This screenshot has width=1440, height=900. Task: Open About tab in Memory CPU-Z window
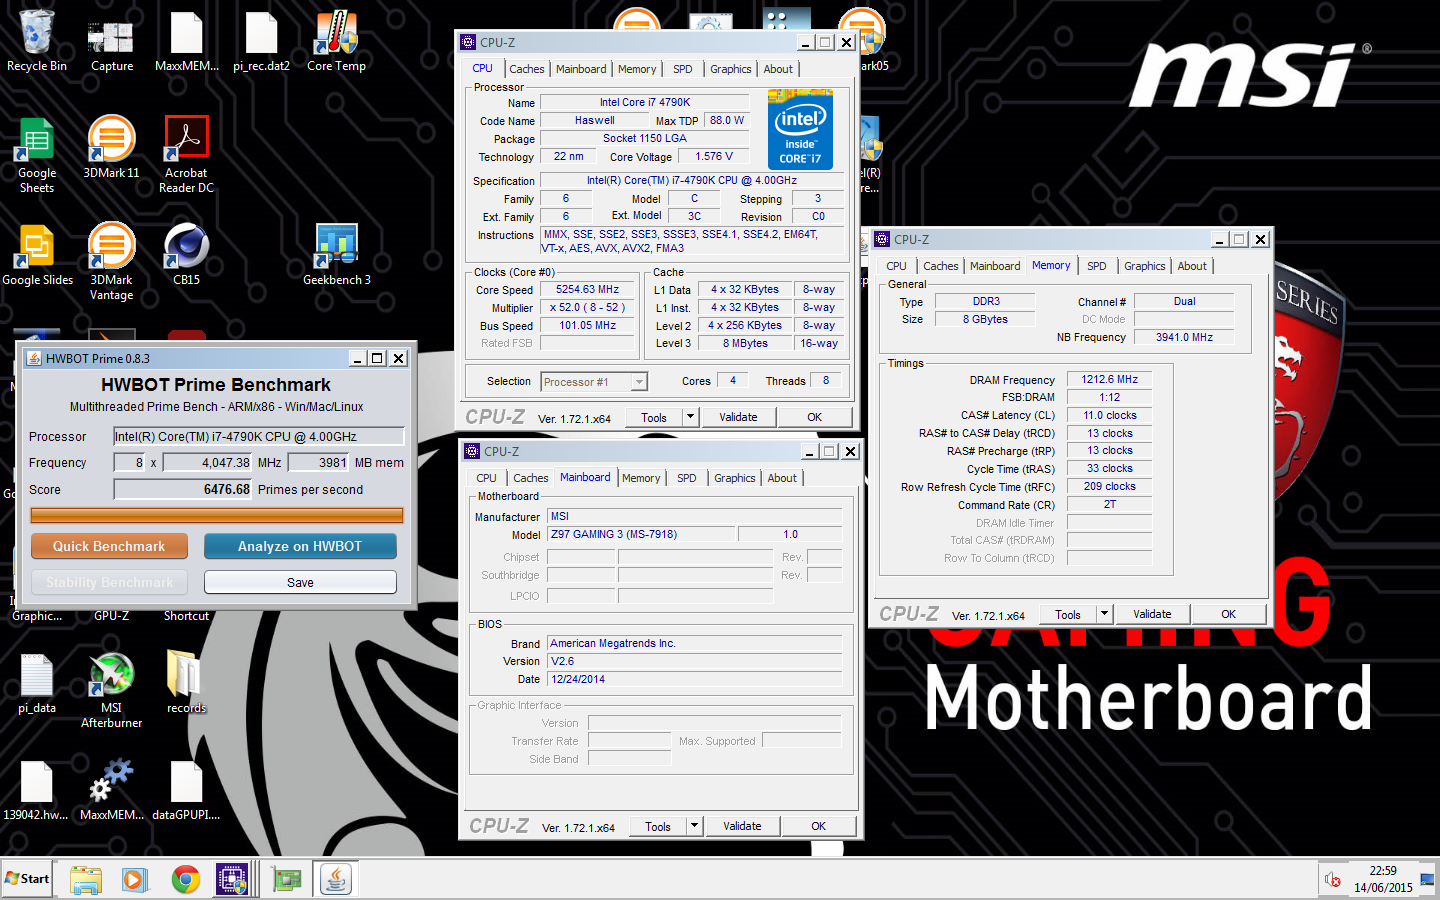[x=1192, y=266]
